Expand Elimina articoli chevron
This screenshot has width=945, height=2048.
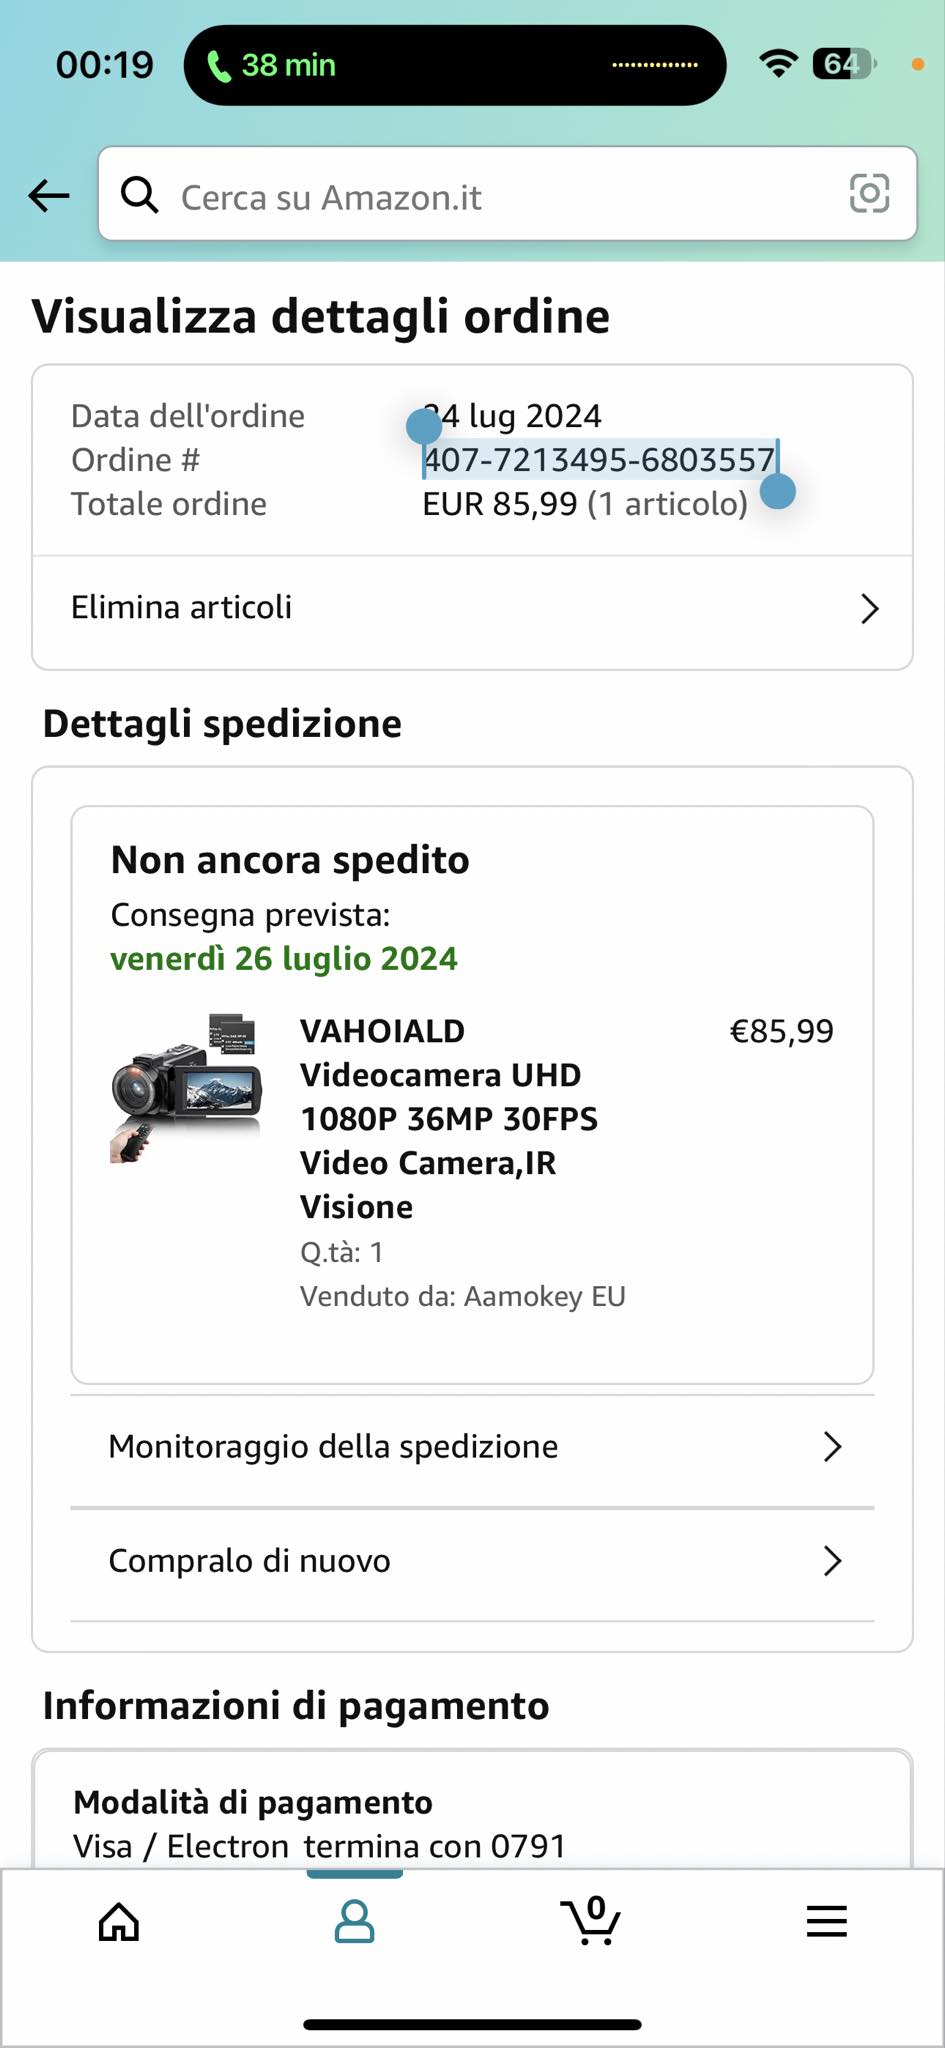pos(869,608)
